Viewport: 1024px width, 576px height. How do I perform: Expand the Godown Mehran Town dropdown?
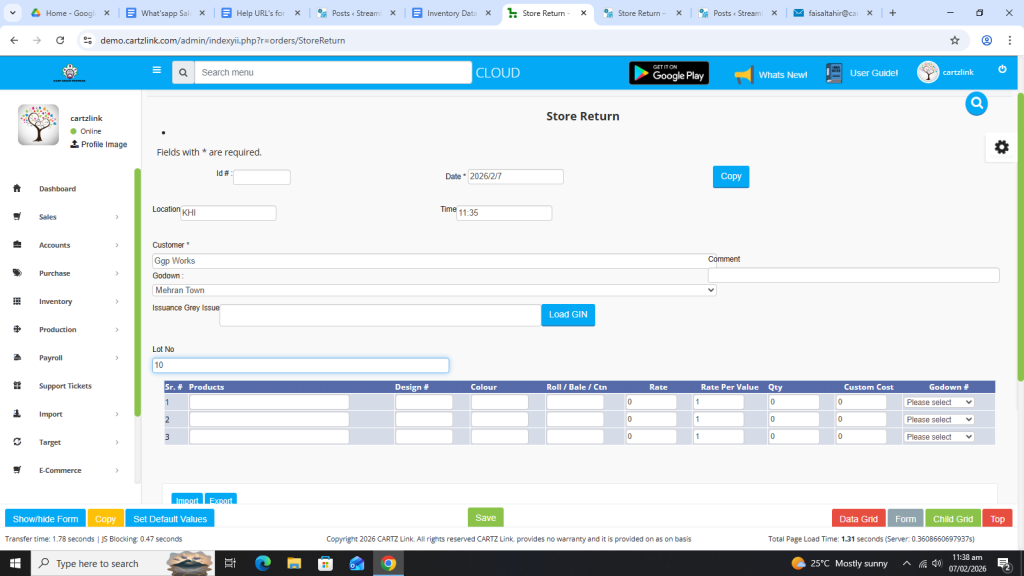(434, 290)
